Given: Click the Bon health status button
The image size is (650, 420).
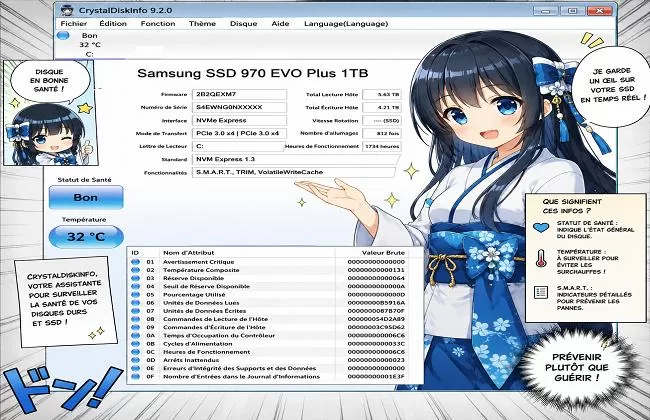Looking at the screenshot, I should (x=86, y=197).
